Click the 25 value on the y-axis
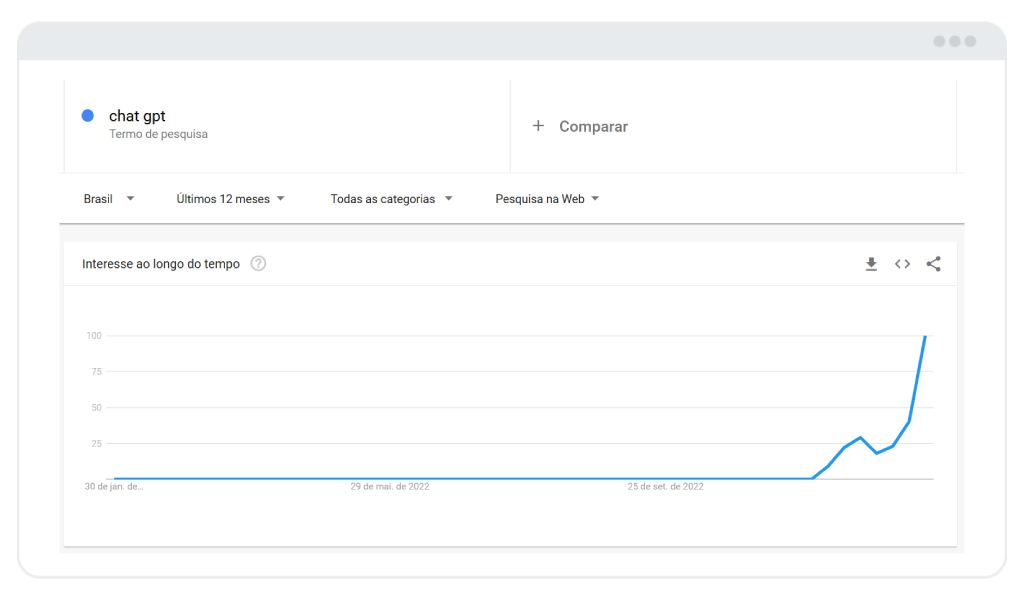This screenshot has width=1024, height=600. pos(97,443)
